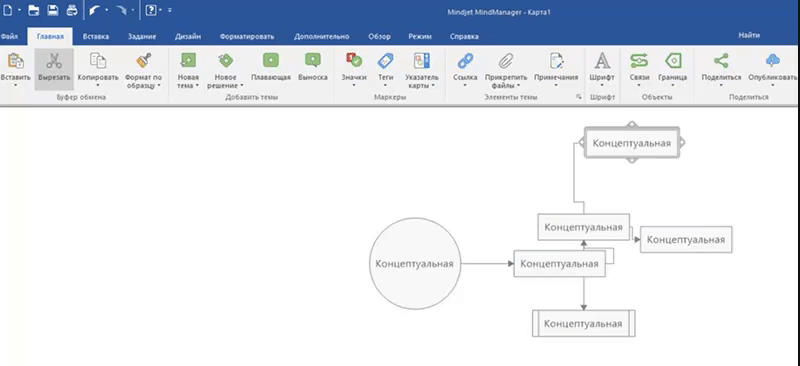Print the map using the printer icon
800x366 pixels.
71,10
